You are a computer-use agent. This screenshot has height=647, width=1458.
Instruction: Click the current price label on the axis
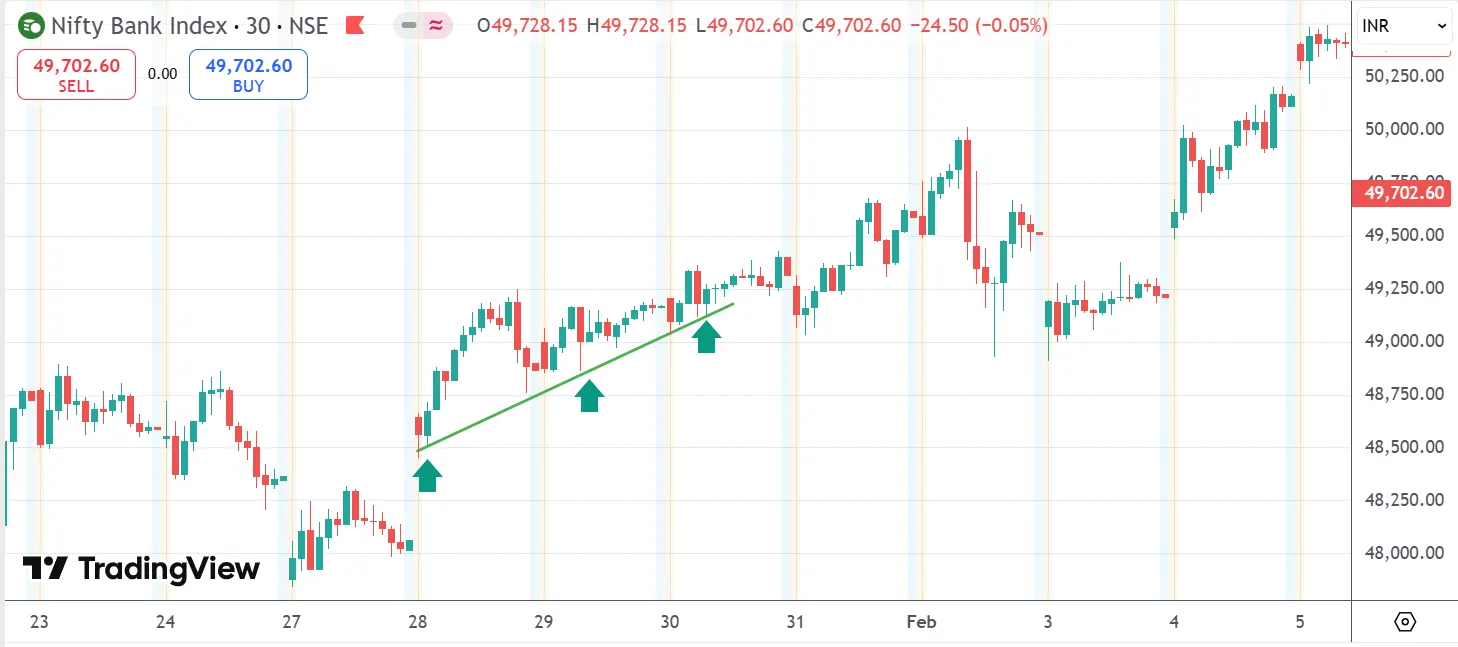click(x=1400, y=193)
